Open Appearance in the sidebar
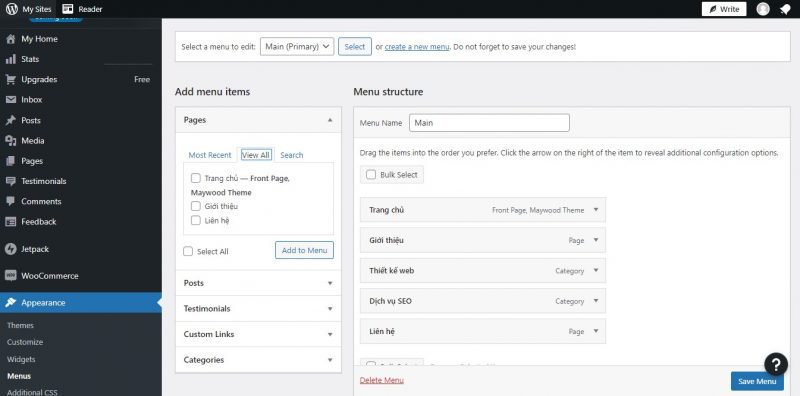The height and width of the screenshot is (396, 800). click(x=81, y=303)
